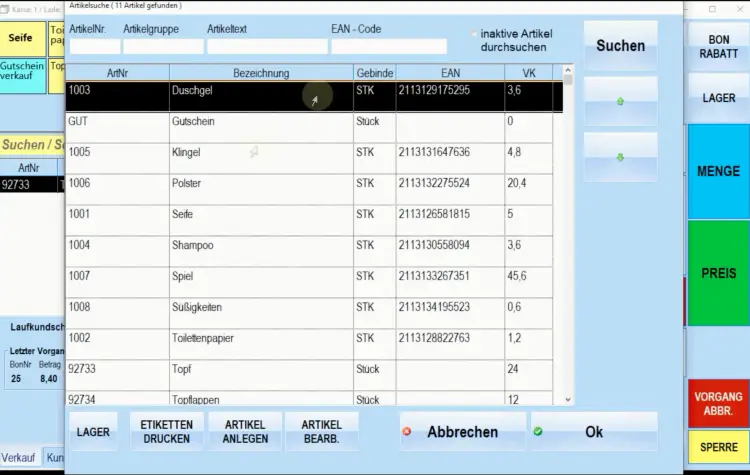Enable inaktive Artikel durchsuchen checkbox

(x=474, y=34)
